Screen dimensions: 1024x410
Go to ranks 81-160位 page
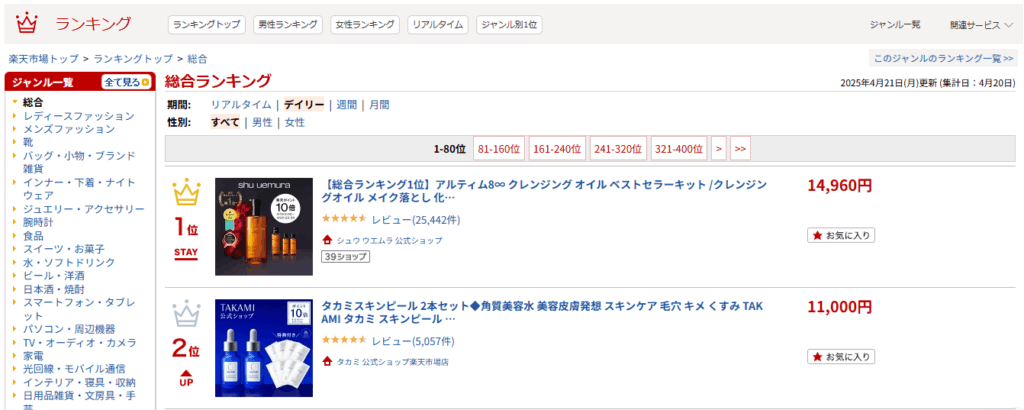tap(499, 149)
